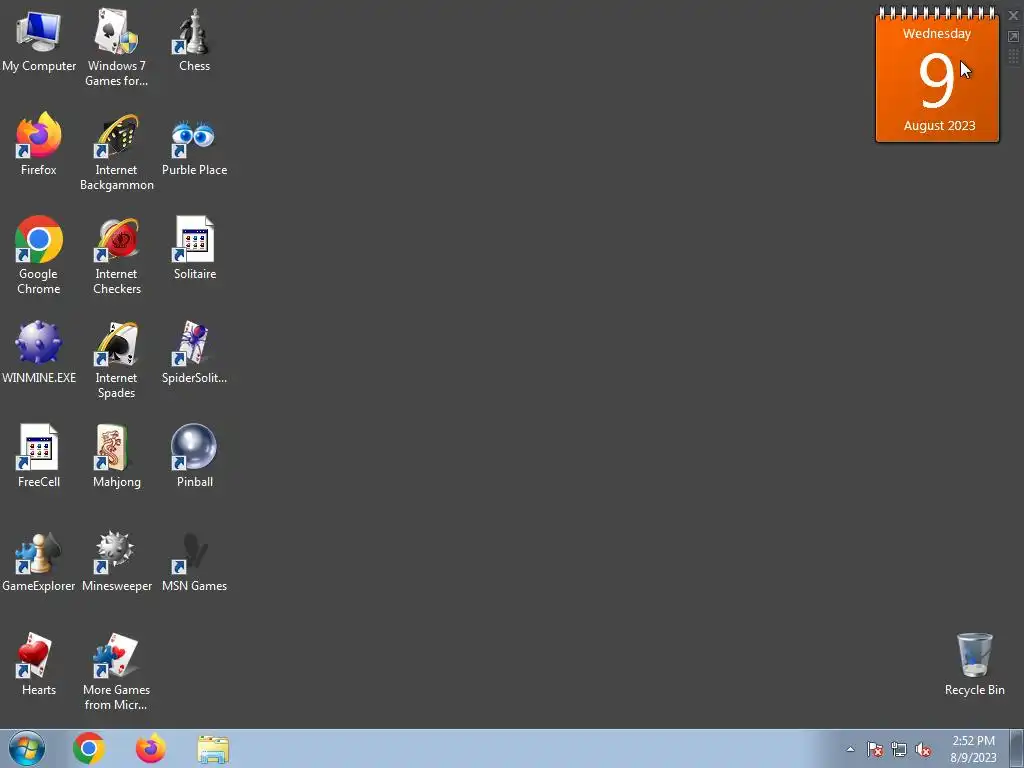This screenshot has width=1024, height=768.
Task: Close the calendar gadget
Action: [x=1014, y=16]
